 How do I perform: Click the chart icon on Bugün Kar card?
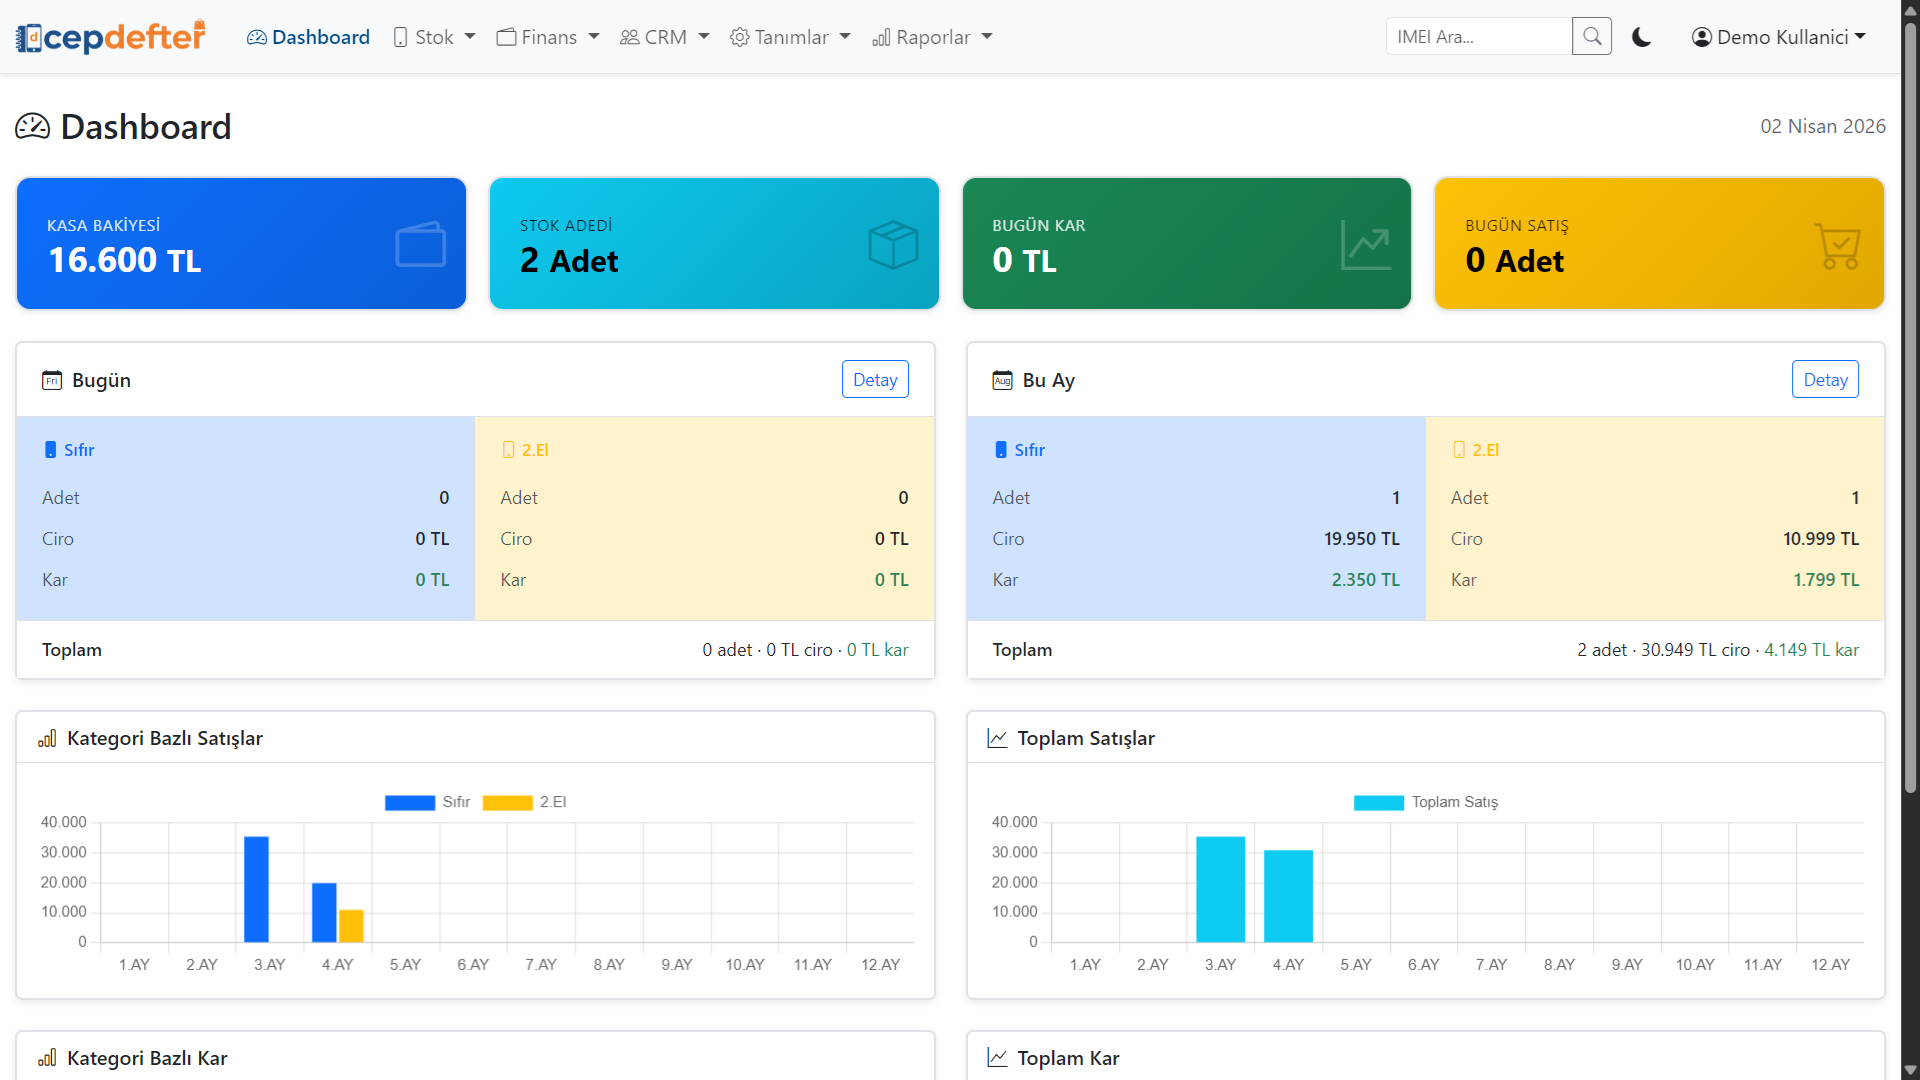coord(1365,244)
